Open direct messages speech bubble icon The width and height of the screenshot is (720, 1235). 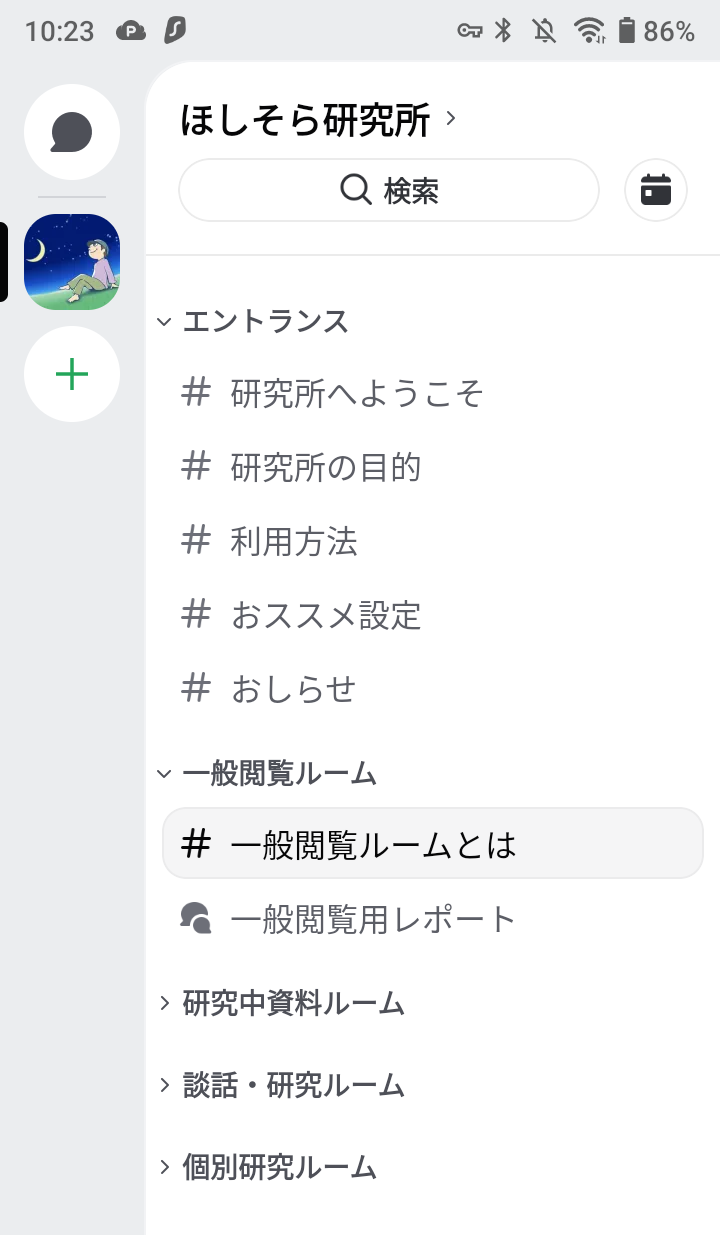tap(72, 132)
